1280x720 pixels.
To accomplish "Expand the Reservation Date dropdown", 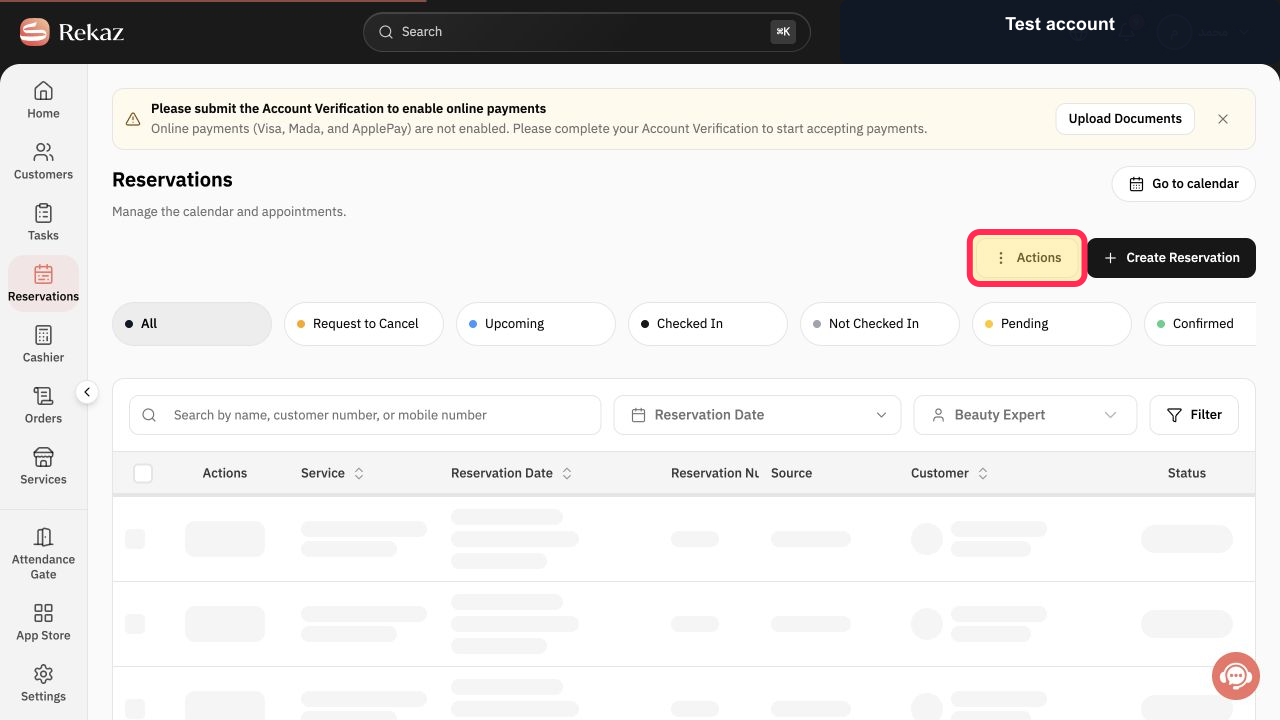I will click(x=757, y=415).
